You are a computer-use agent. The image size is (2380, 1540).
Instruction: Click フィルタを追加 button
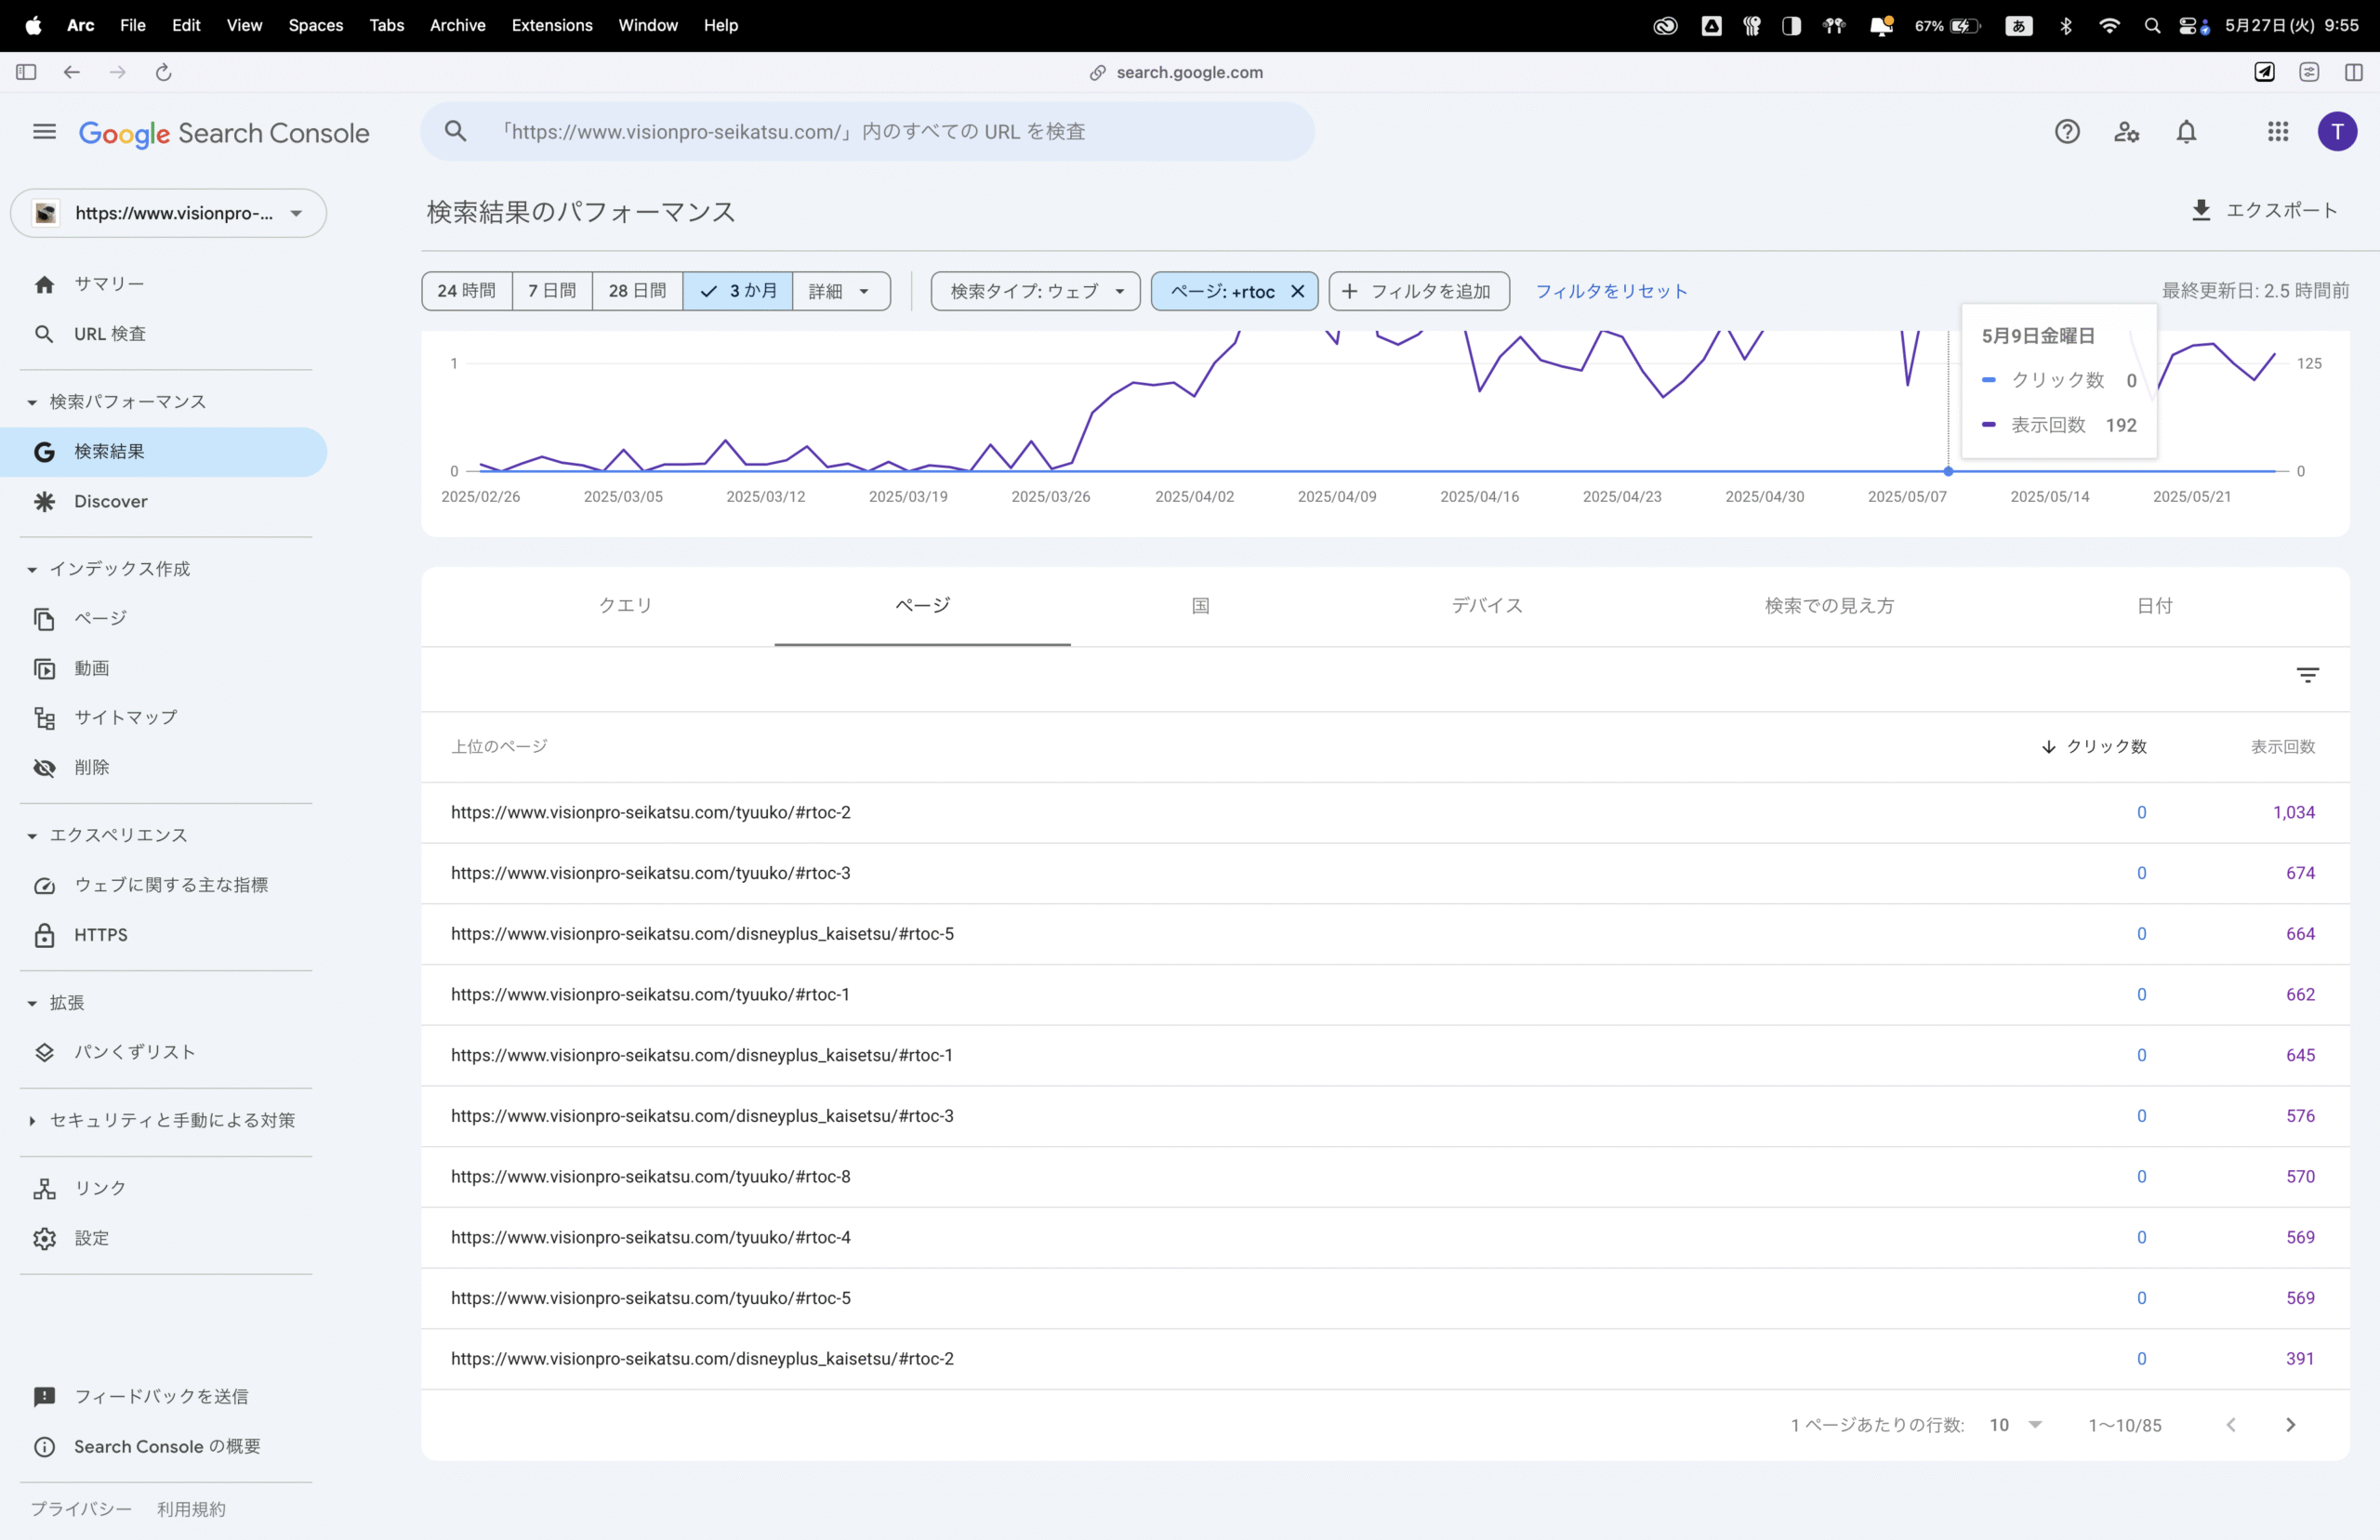tap(1419, 291)
